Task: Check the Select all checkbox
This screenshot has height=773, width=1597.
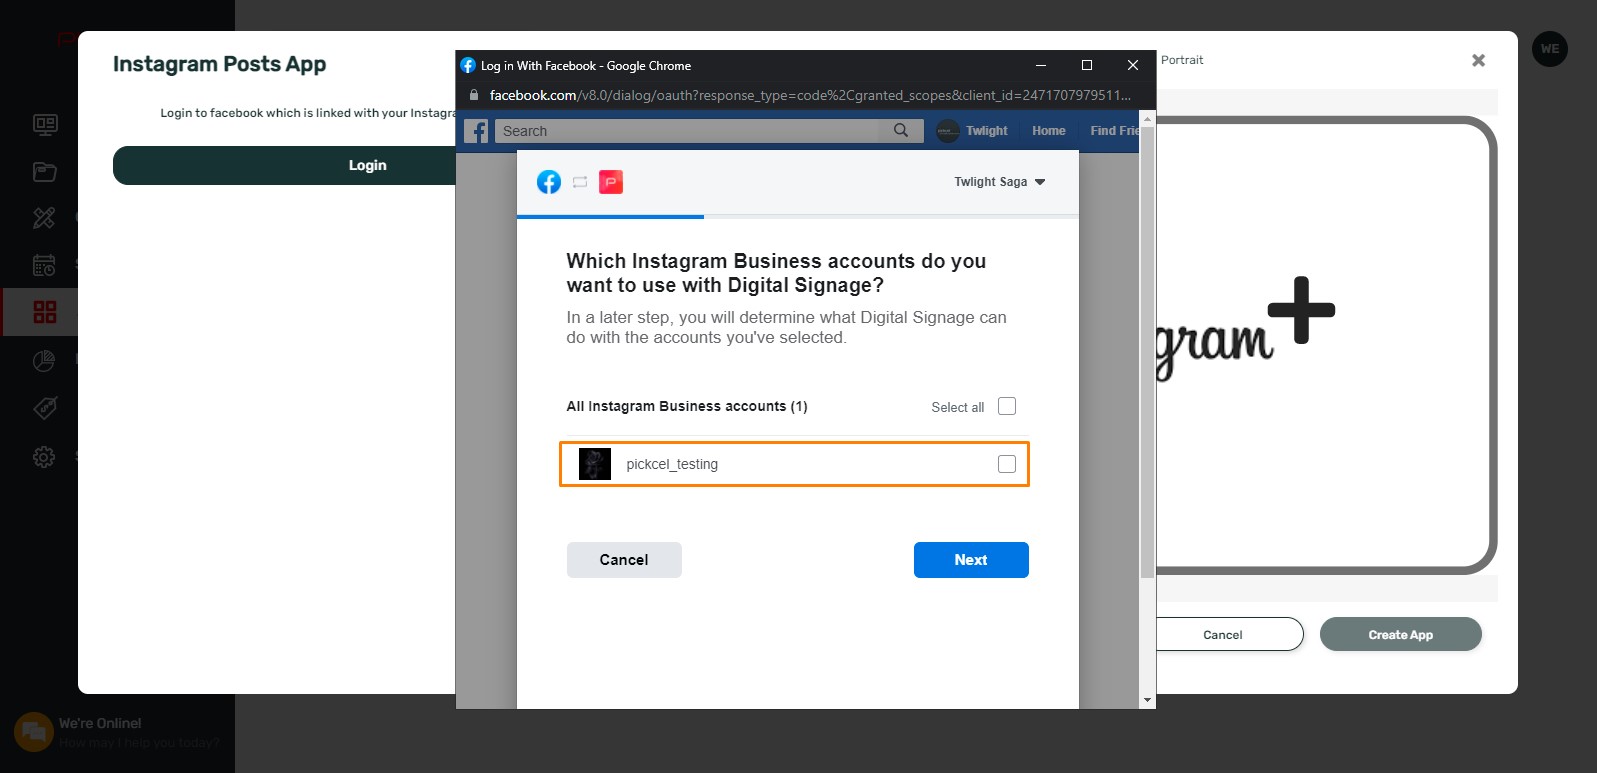Action: coord(1007,406)
